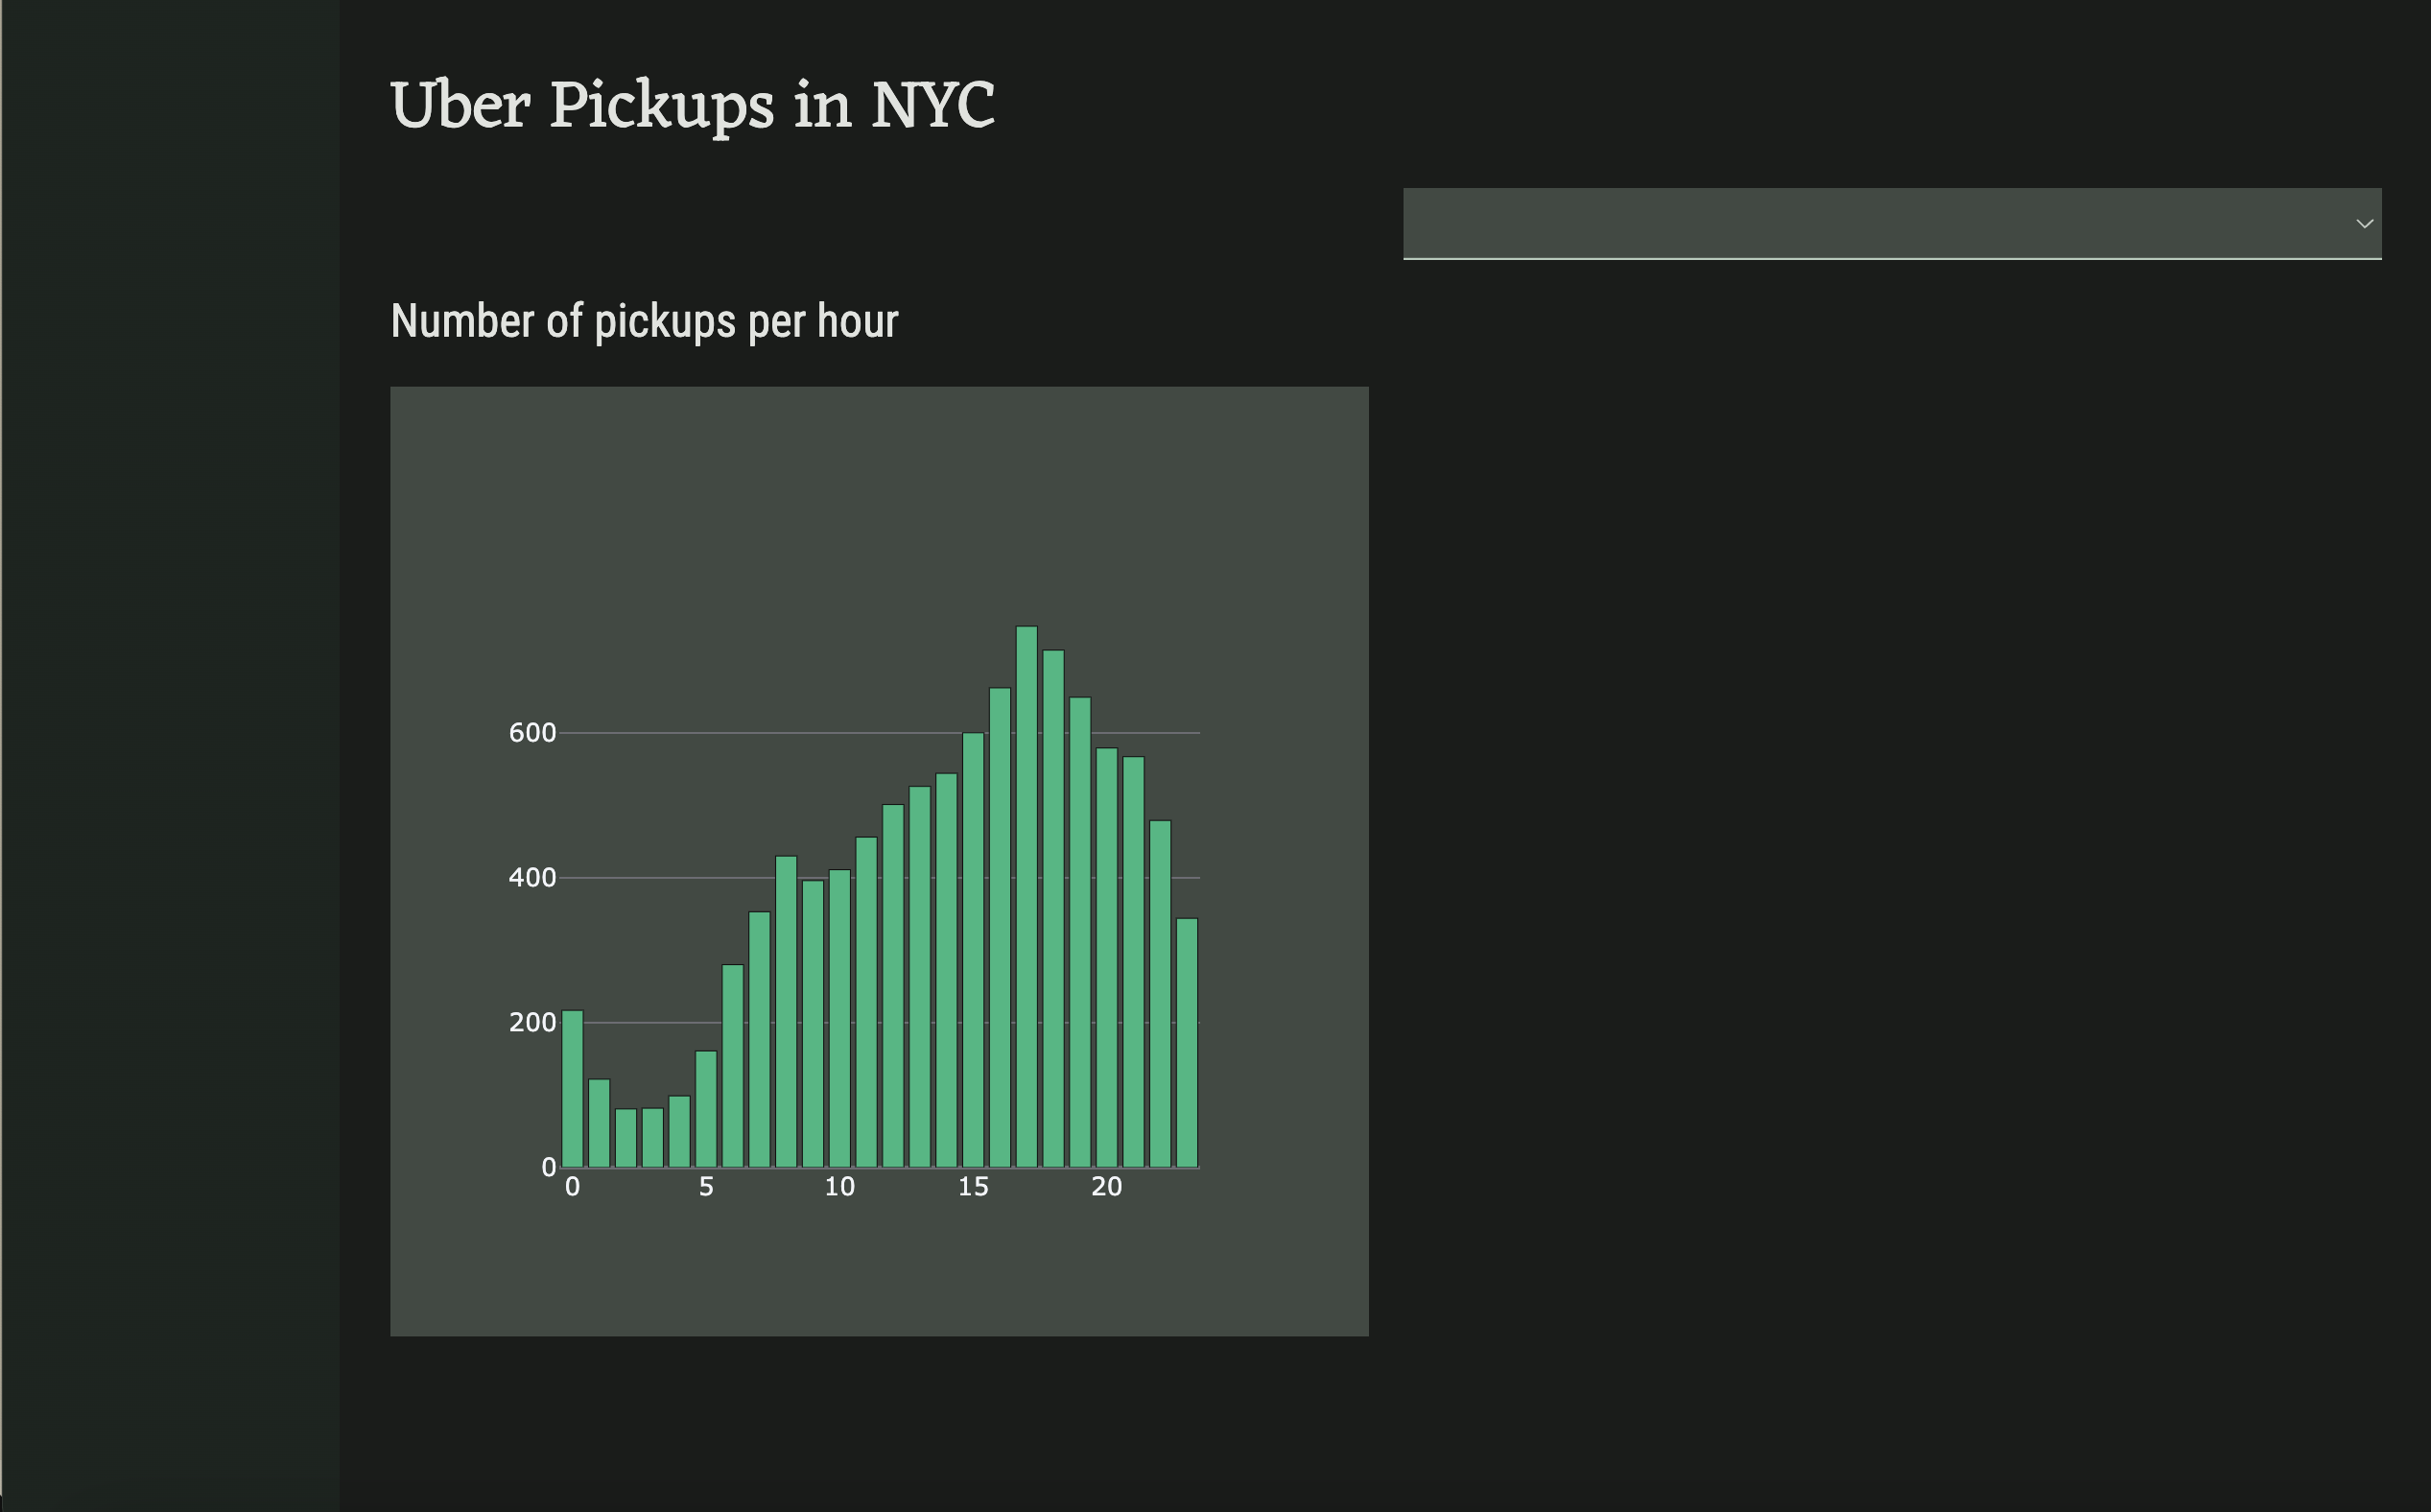
Task: Click the collapsed left sidebar area
Action: click(170, 700)
